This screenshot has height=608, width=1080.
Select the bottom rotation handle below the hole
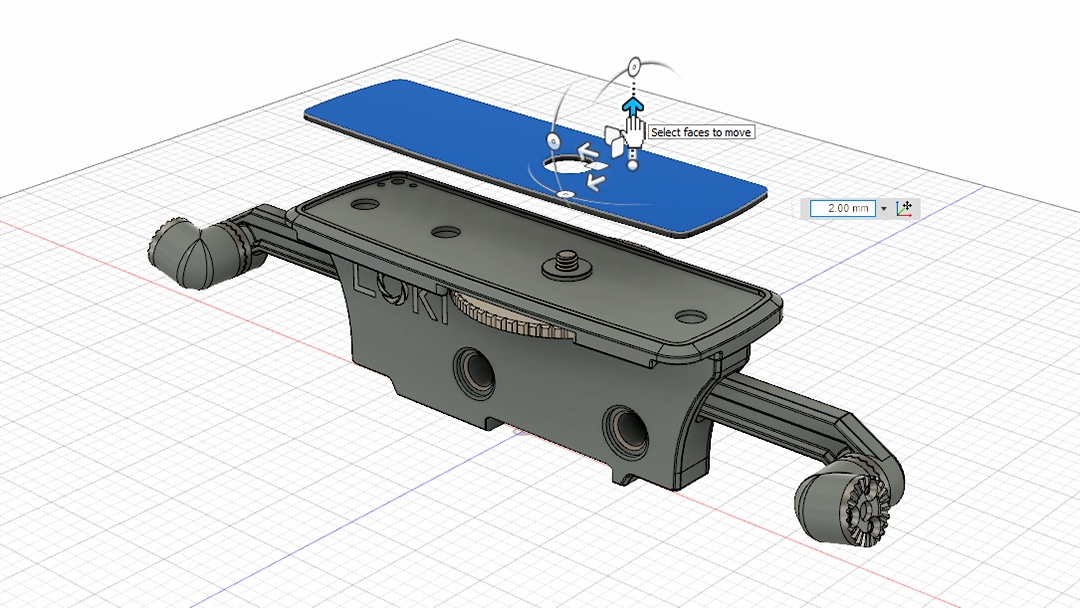tap(564, 192)
